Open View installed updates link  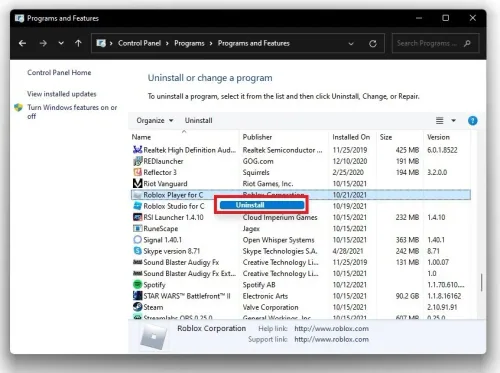(62, 94)
